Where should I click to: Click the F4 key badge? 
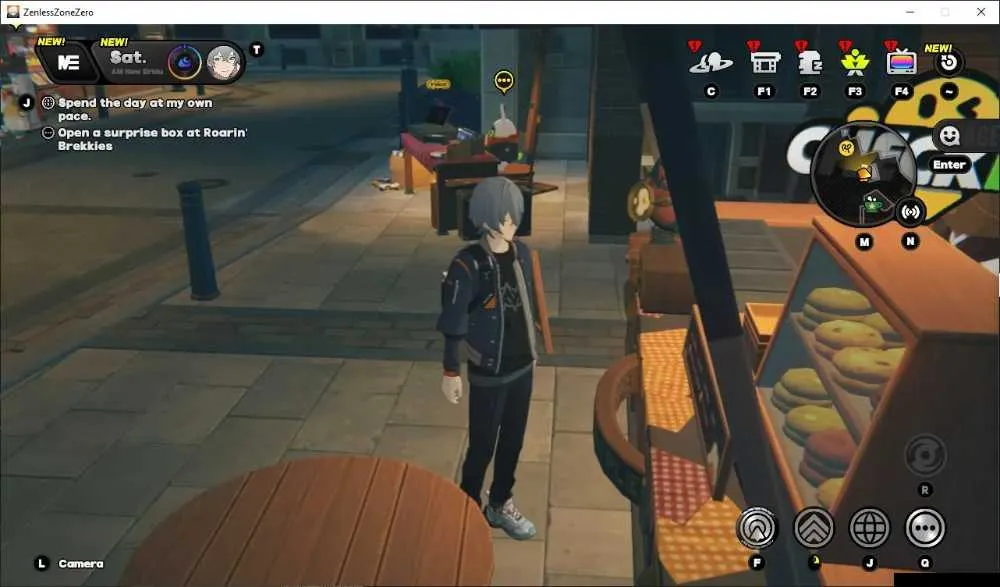[901, 91]
